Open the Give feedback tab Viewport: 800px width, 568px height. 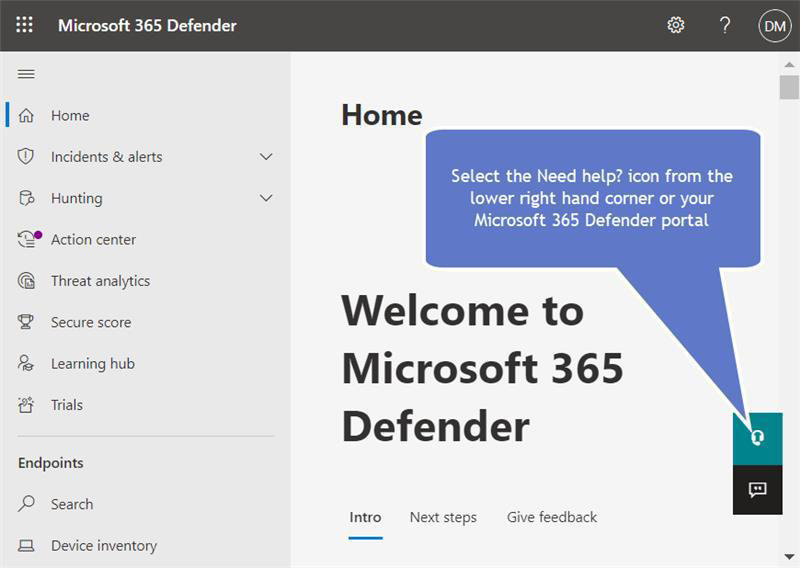click(x=552, y=517)
